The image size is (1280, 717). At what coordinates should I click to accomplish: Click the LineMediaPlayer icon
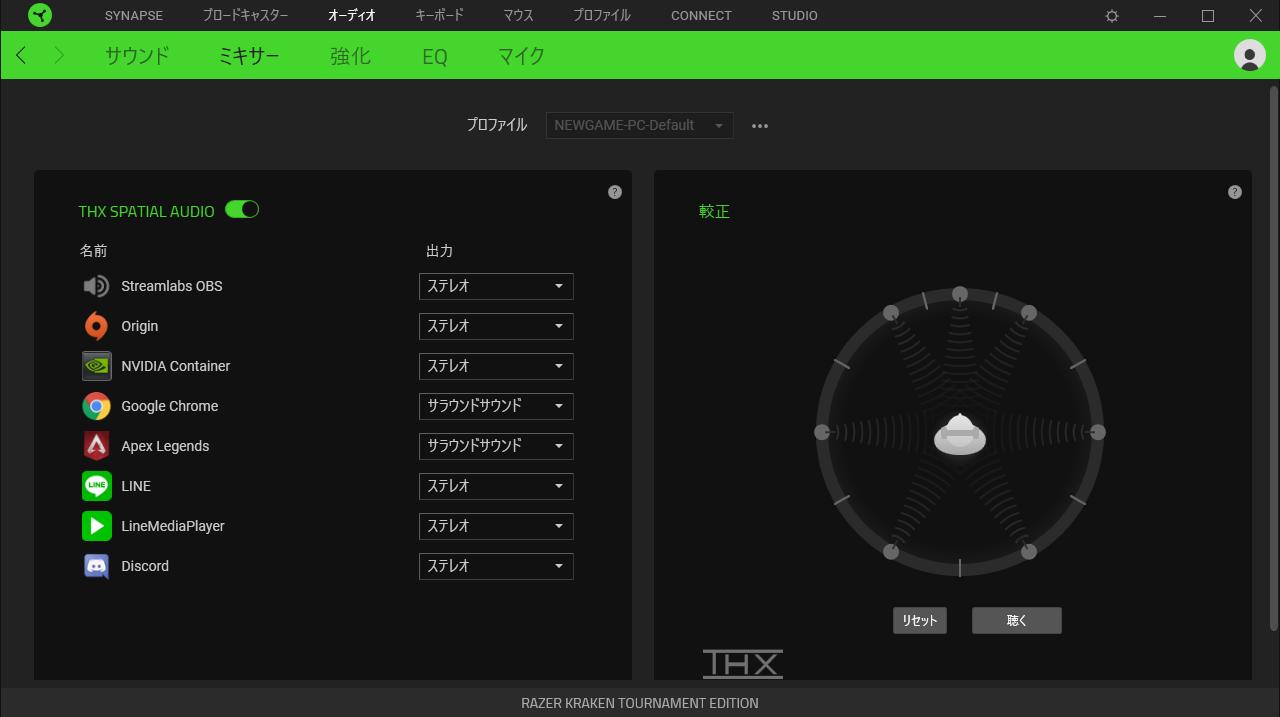[96, 526]
